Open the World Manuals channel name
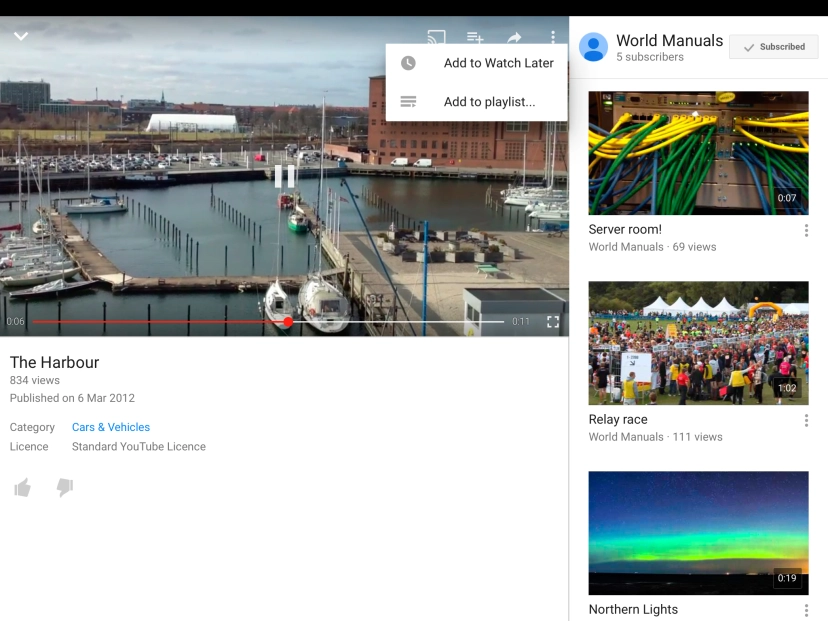The image size is (828, 621). [669, 40]
